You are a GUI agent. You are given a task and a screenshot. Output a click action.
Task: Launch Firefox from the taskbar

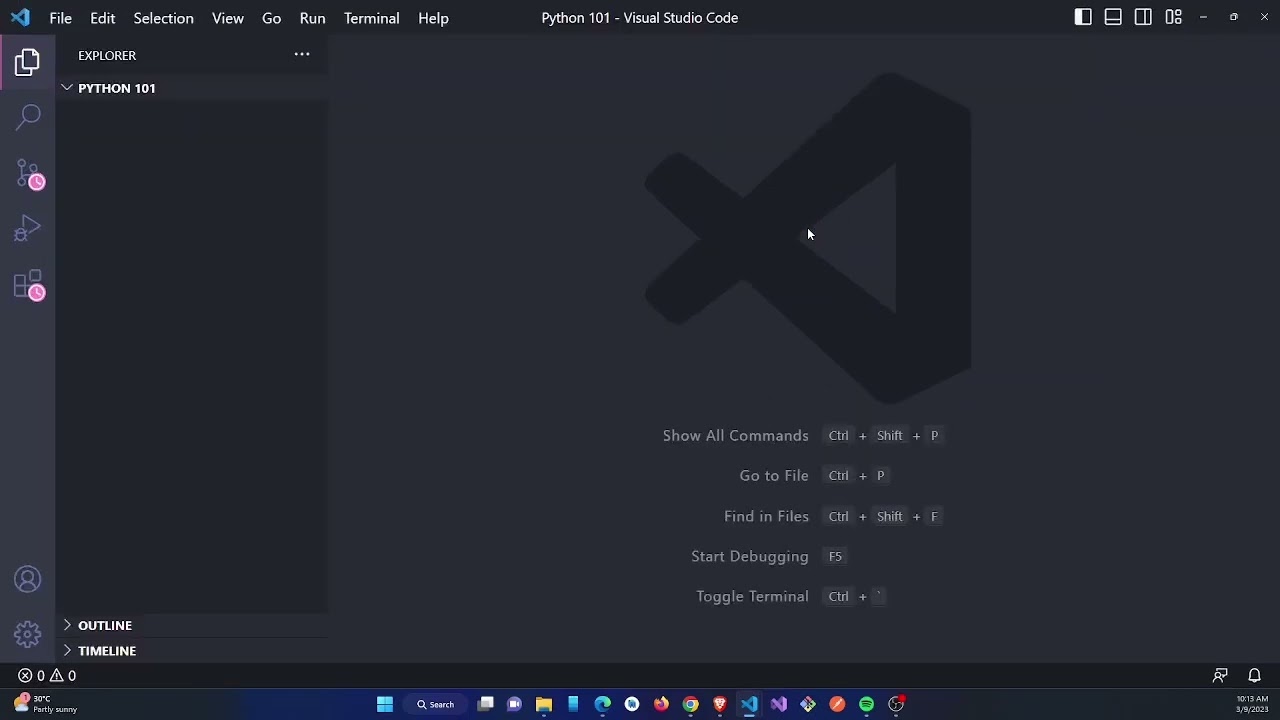(x=661, y=704)
